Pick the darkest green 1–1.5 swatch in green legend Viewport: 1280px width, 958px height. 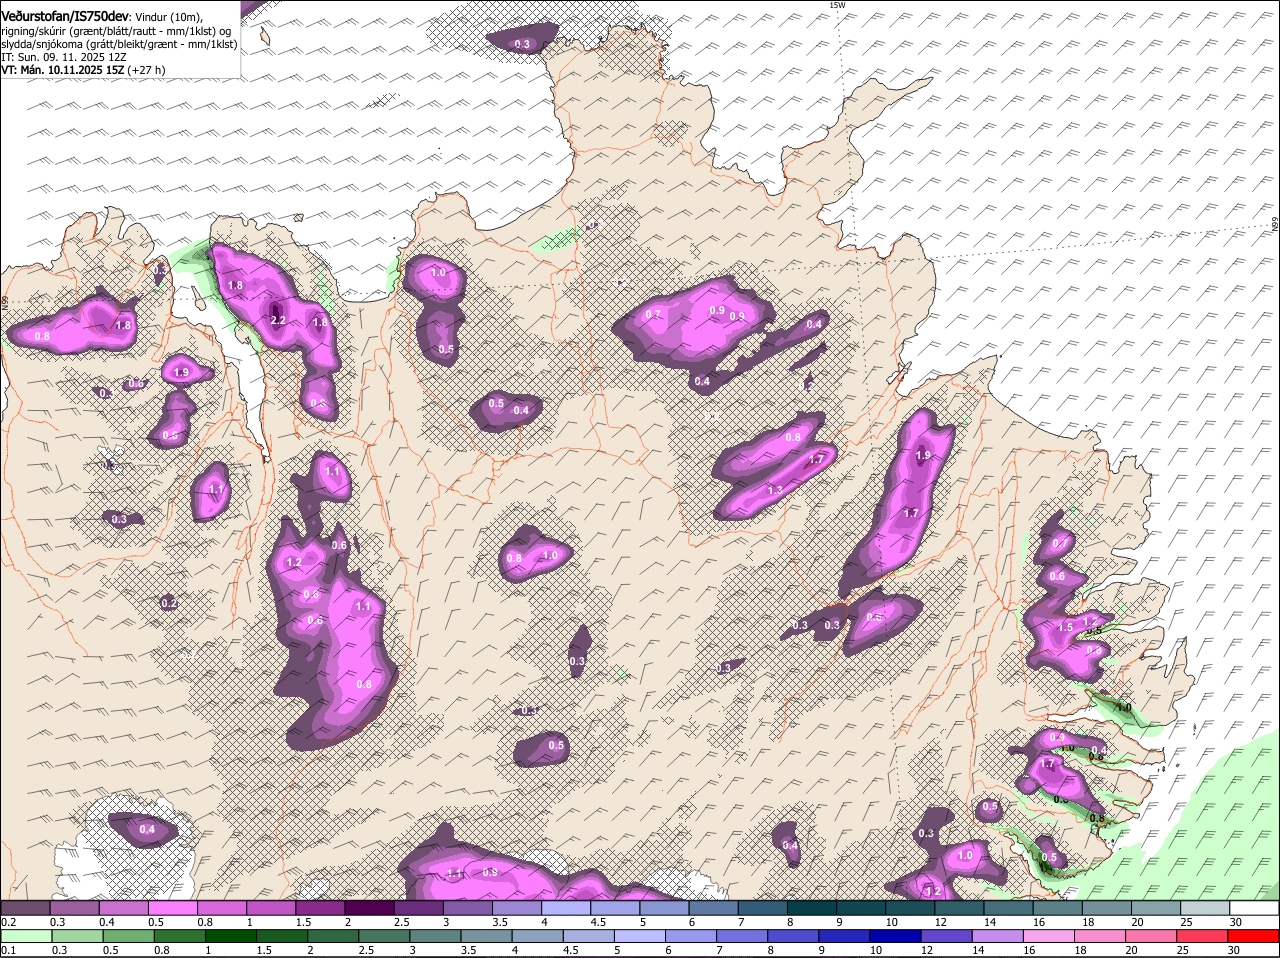(x=231, y=937)
